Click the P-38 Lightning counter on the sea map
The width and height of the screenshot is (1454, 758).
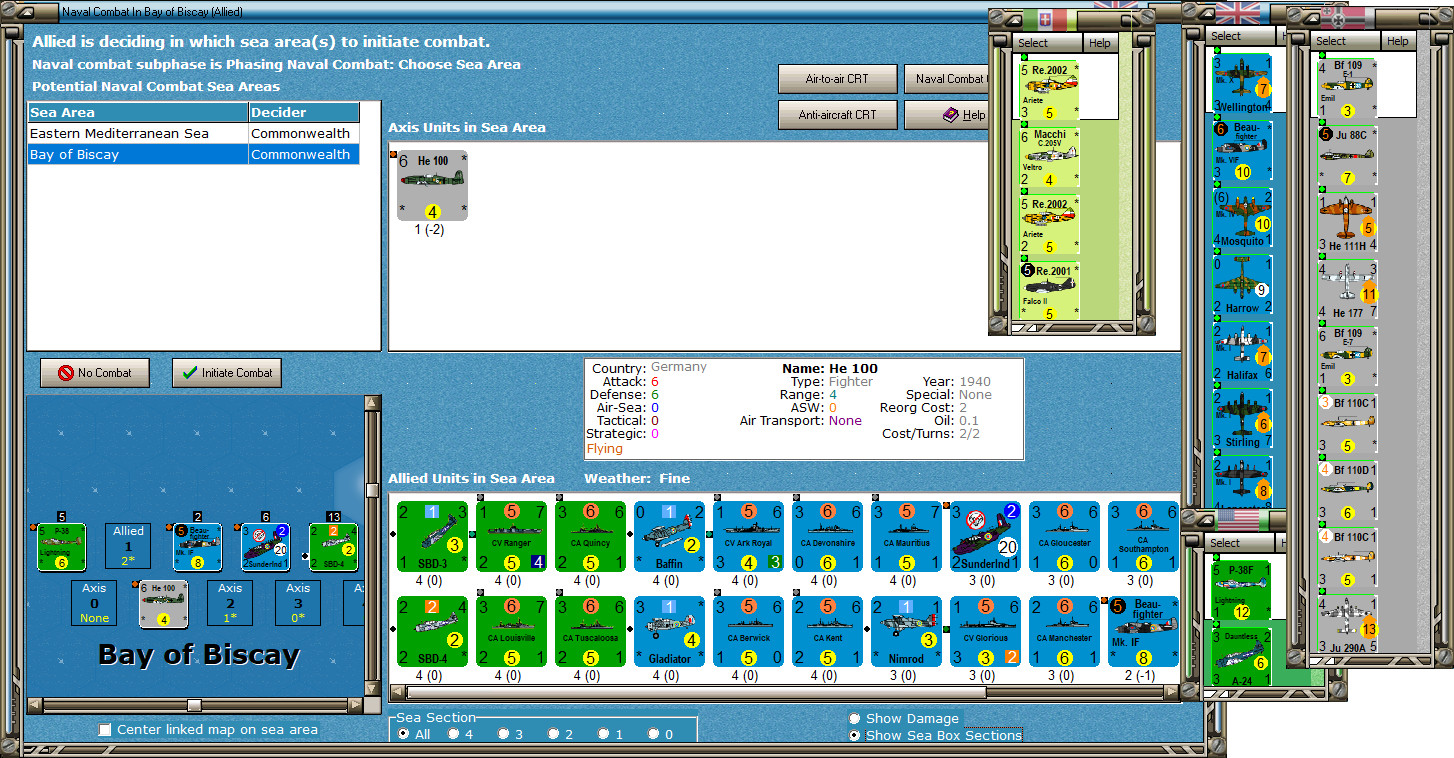61,547
